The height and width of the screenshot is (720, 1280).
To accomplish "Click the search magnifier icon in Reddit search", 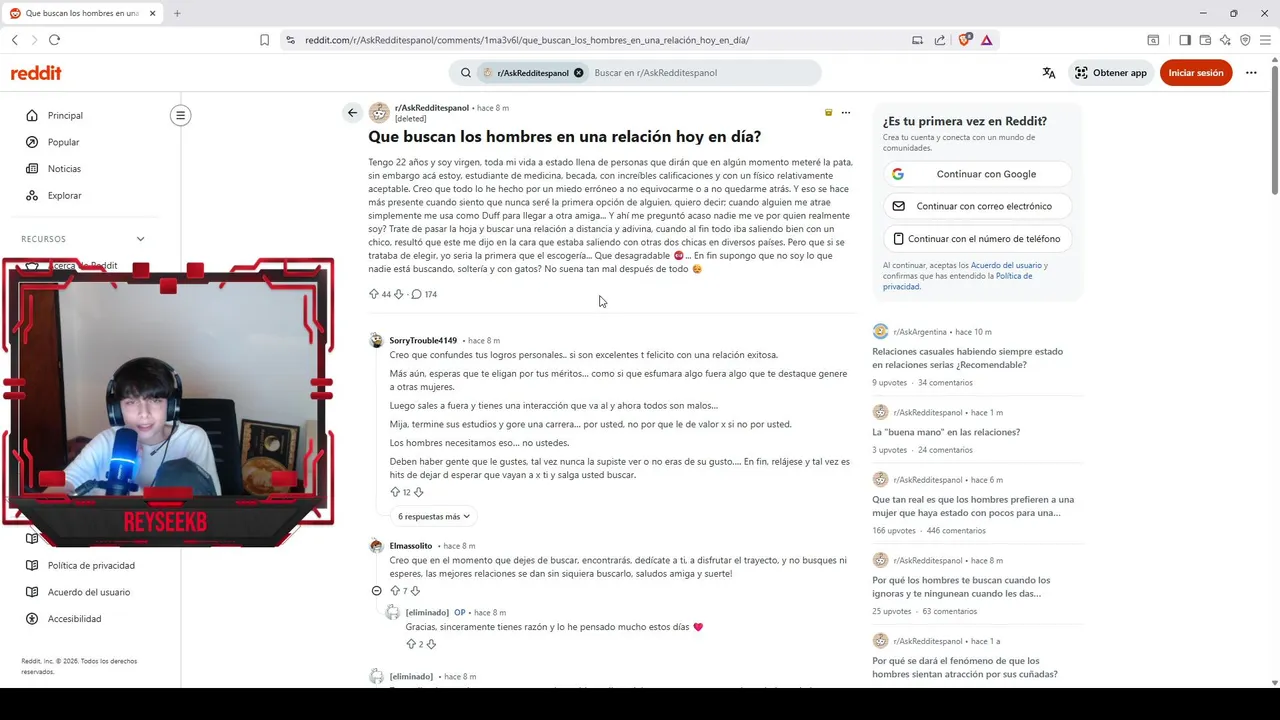I will tap(466, 73).
